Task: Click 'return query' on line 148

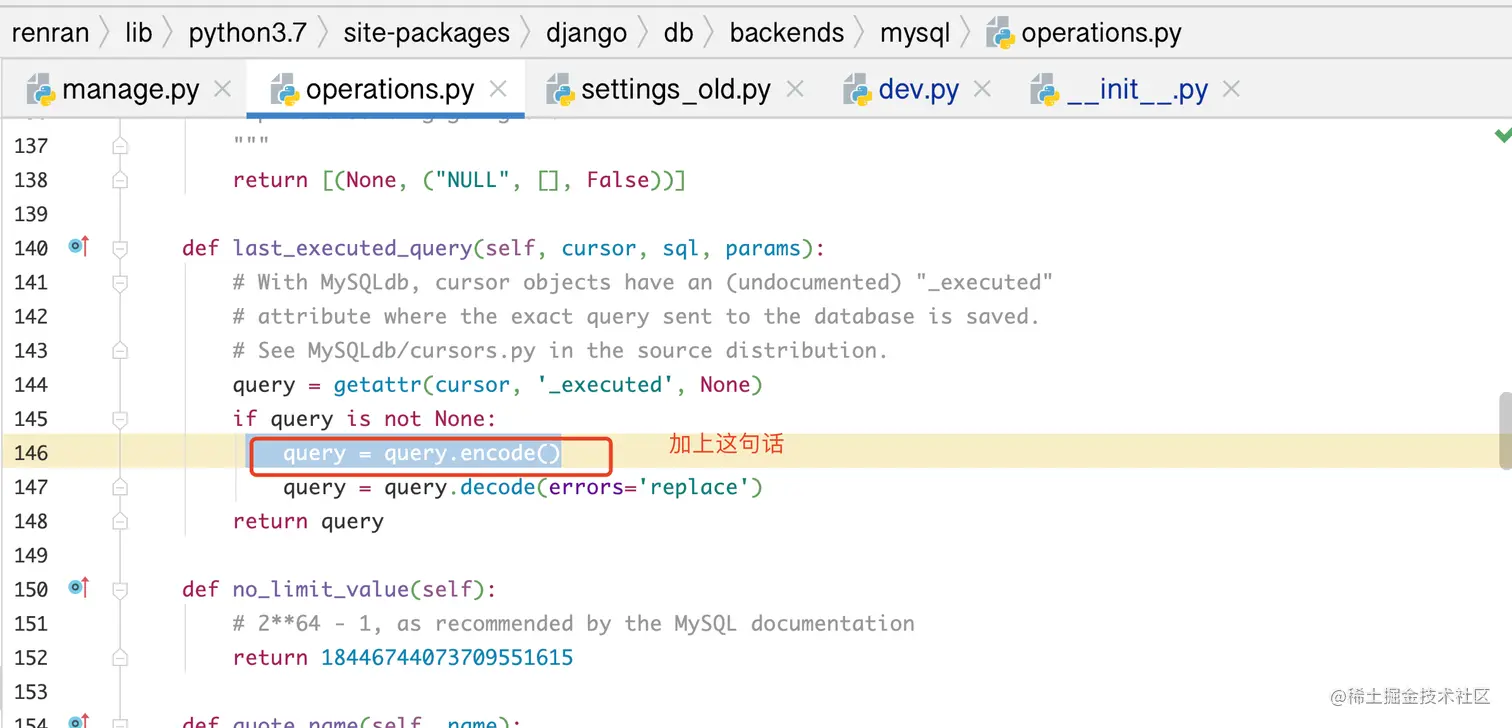Action: [308, 521]
